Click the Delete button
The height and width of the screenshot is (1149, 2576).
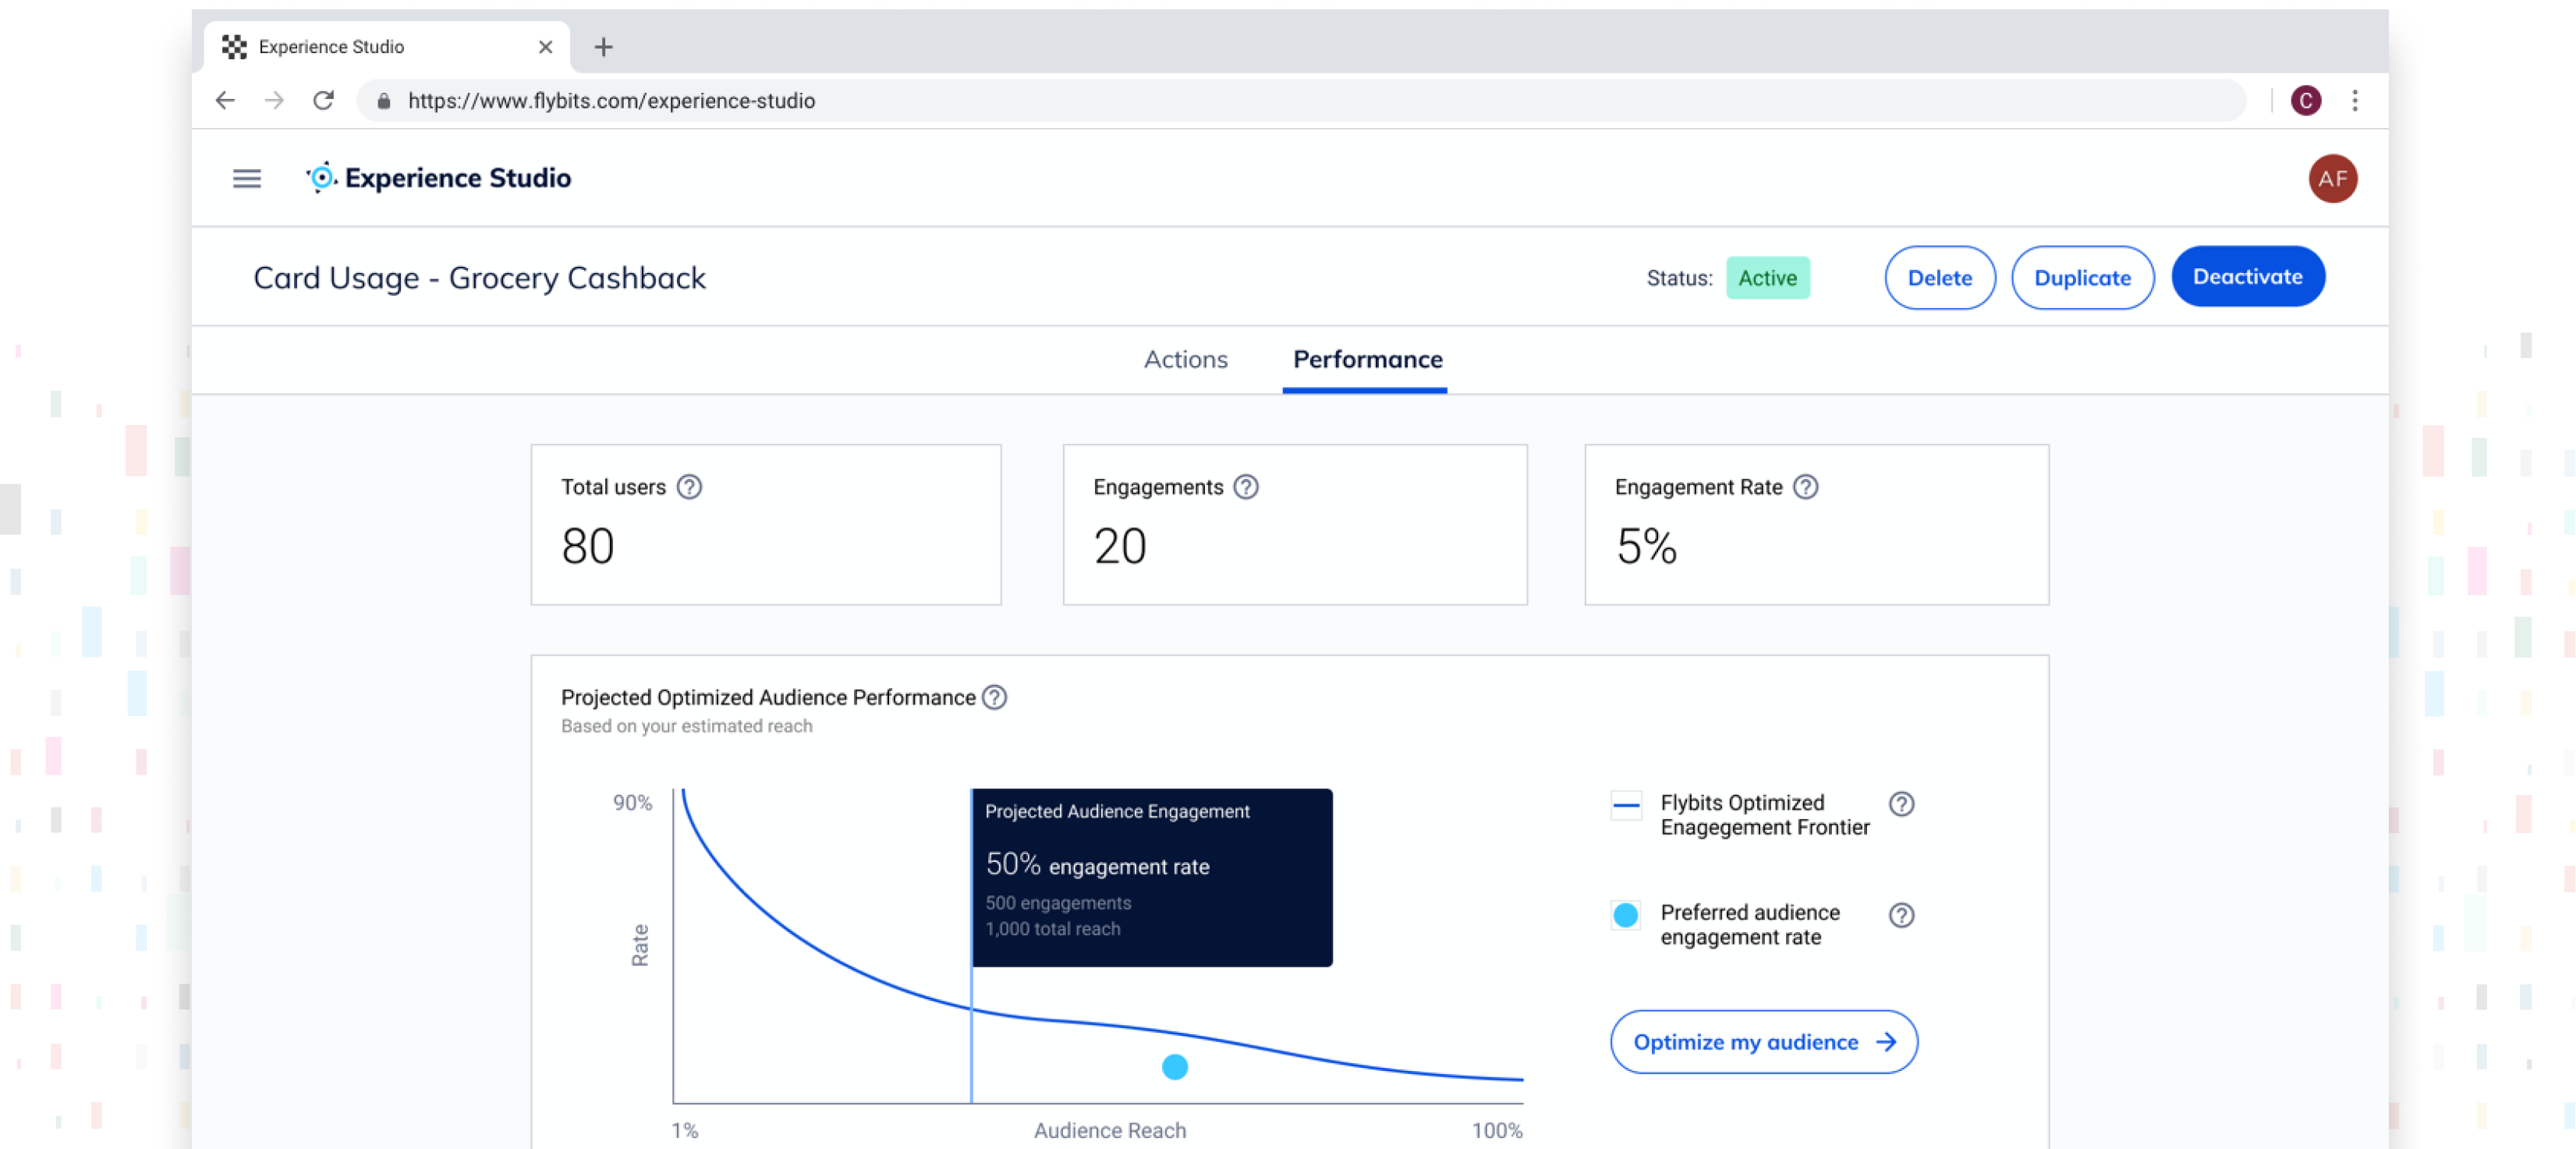coord(1939,278)
